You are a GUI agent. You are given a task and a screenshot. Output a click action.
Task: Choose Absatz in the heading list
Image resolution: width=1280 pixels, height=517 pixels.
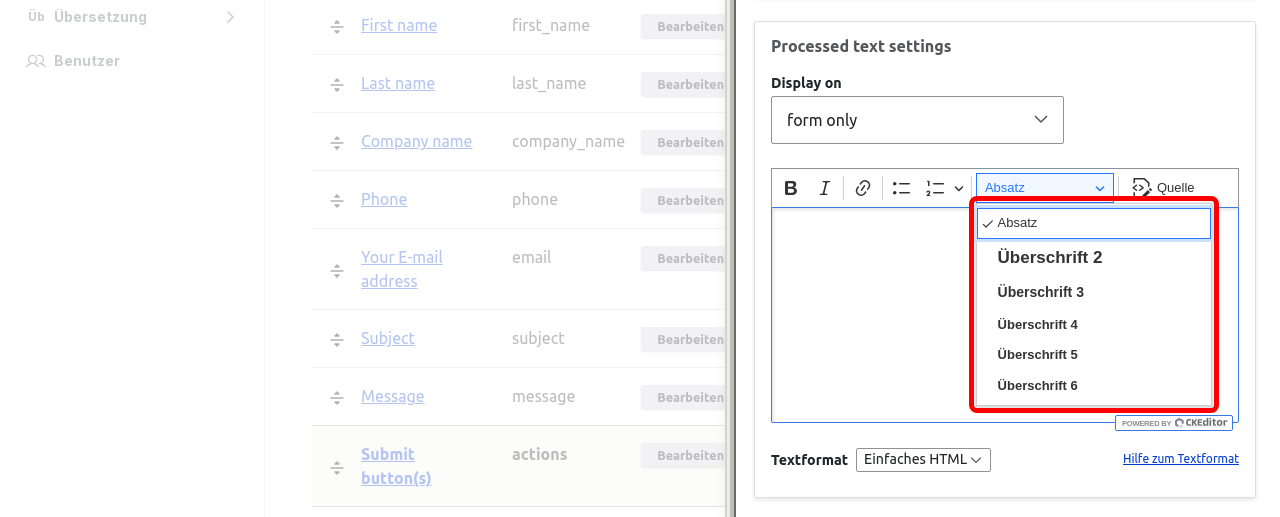tap(1094, 223)
